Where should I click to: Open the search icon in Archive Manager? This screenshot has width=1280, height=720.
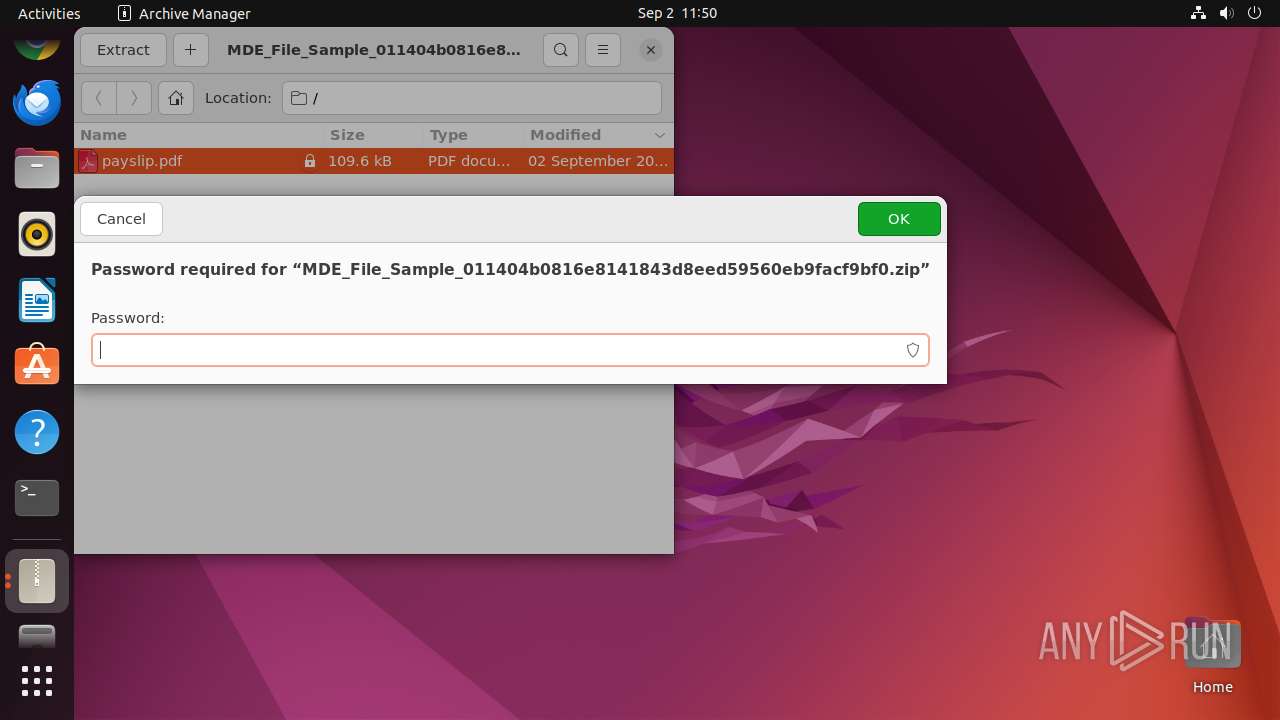click(561, 50)
